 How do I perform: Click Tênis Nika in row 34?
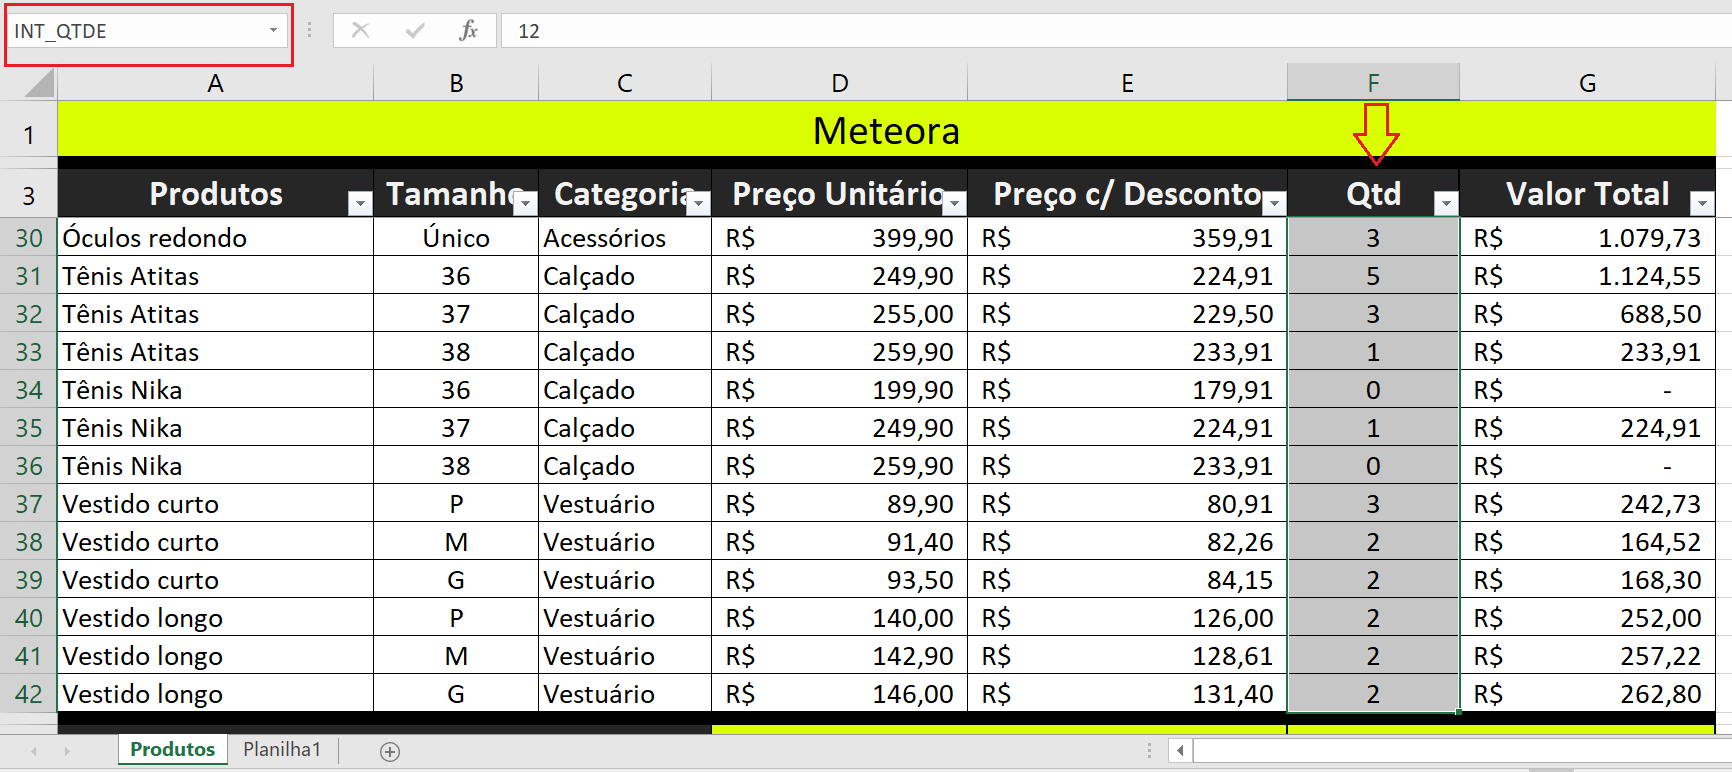pos(215,390)
